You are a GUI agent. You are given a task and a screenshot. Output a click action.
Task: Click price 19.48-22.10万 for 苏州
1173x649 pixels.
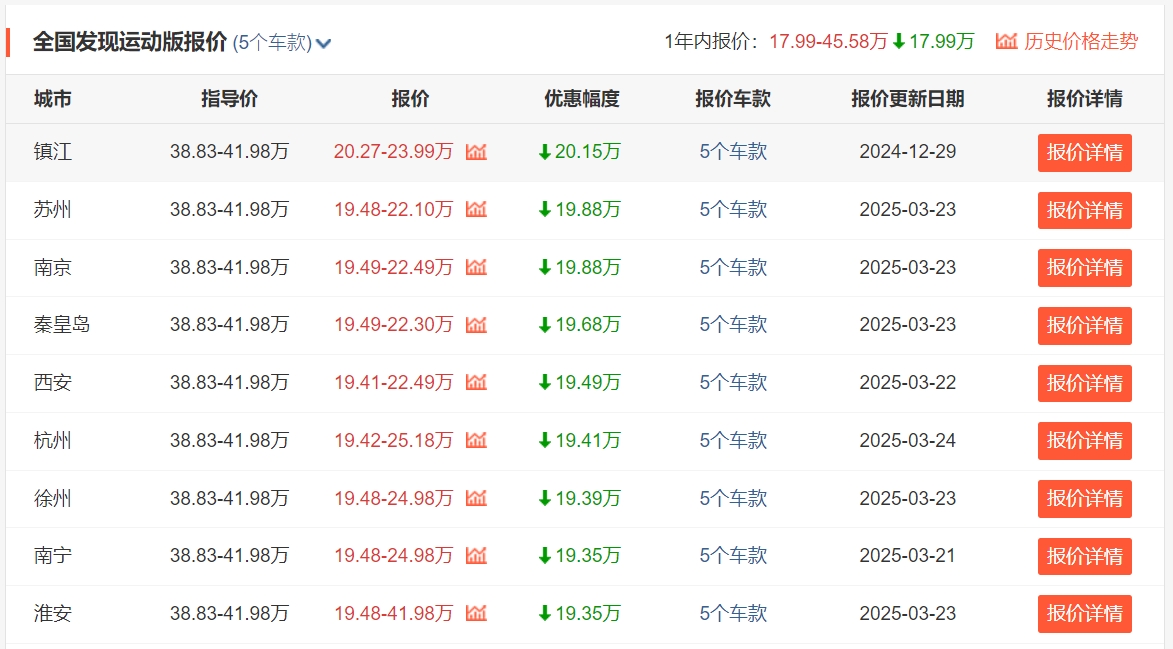tap(393, 209)
